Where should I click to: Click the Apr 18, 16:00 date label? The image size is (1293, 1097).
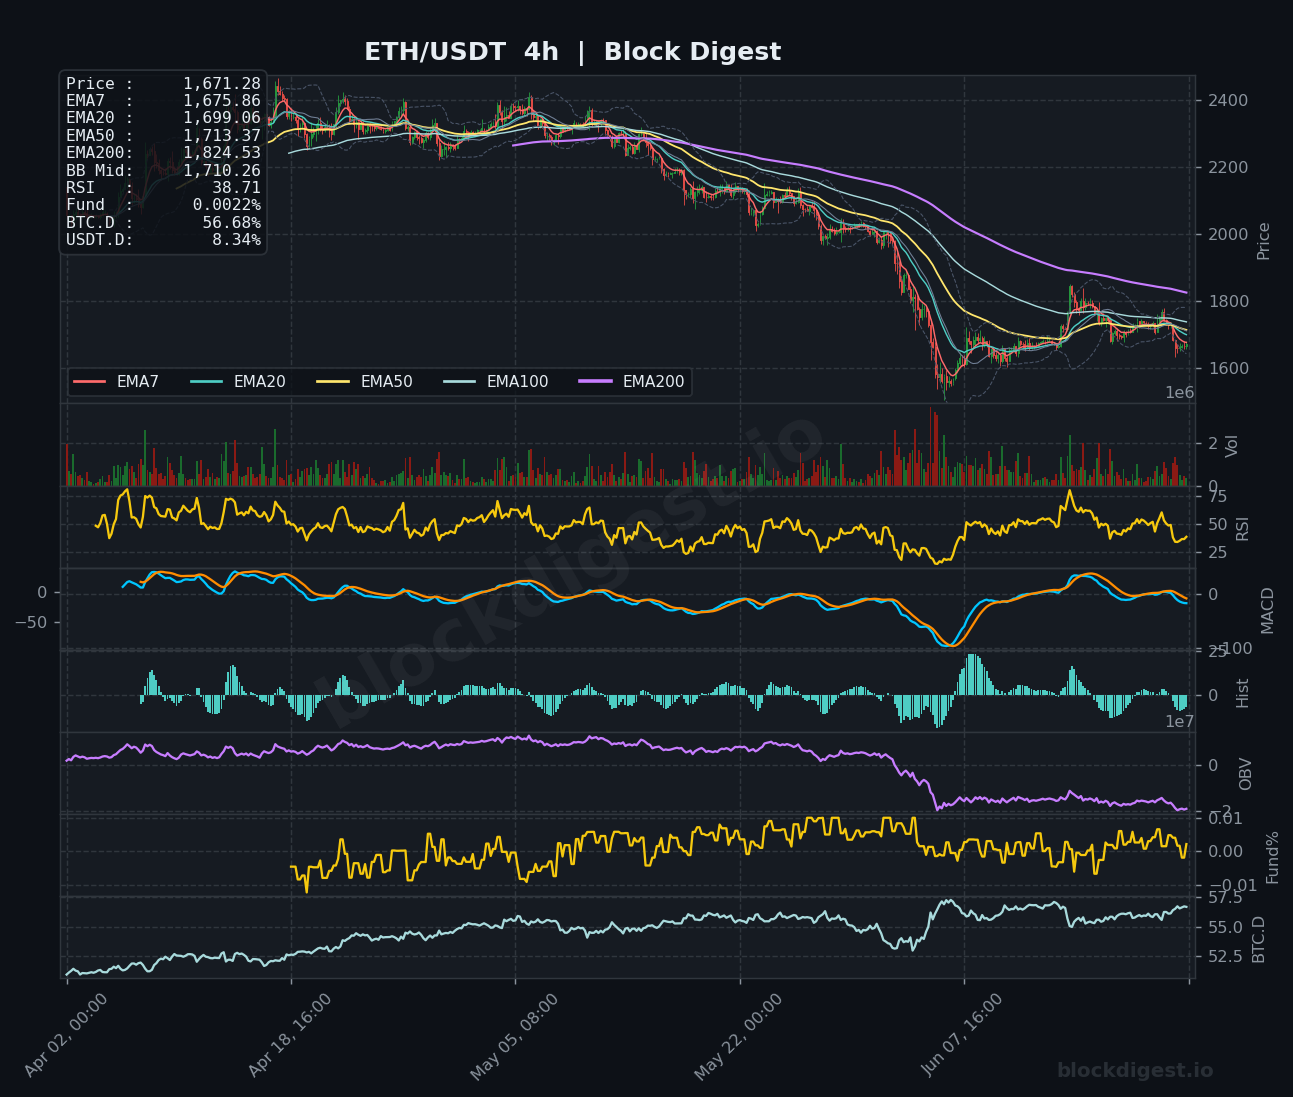point(290,1036)
